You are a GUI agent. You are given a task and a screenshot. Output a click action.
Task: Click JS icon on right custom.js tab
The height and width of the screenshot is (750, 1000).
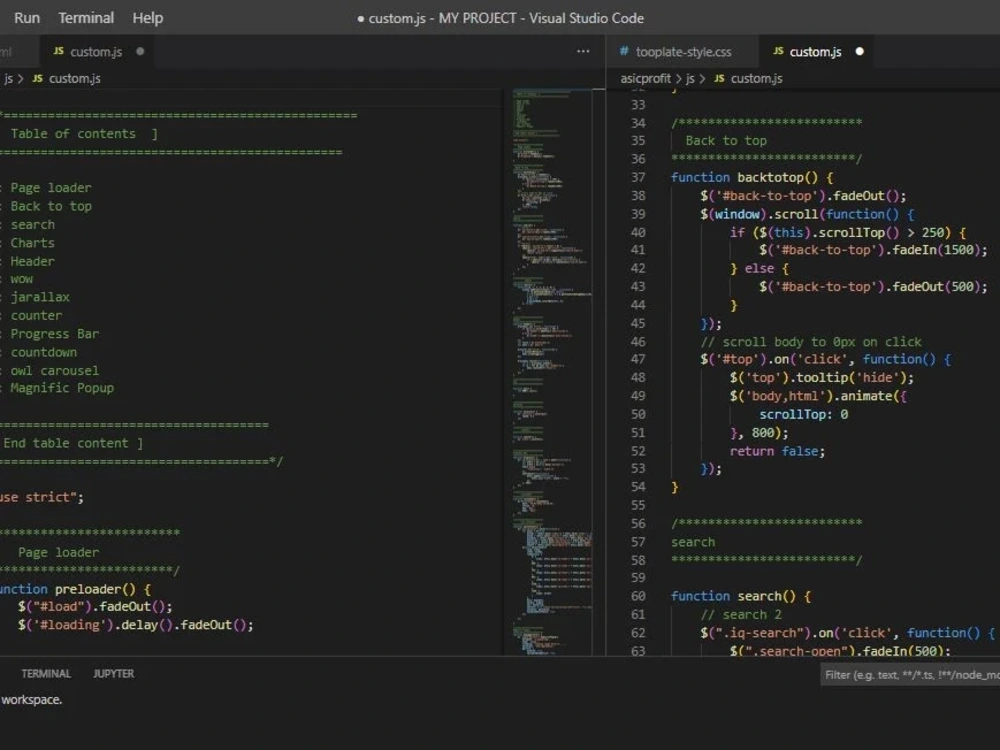778,51
